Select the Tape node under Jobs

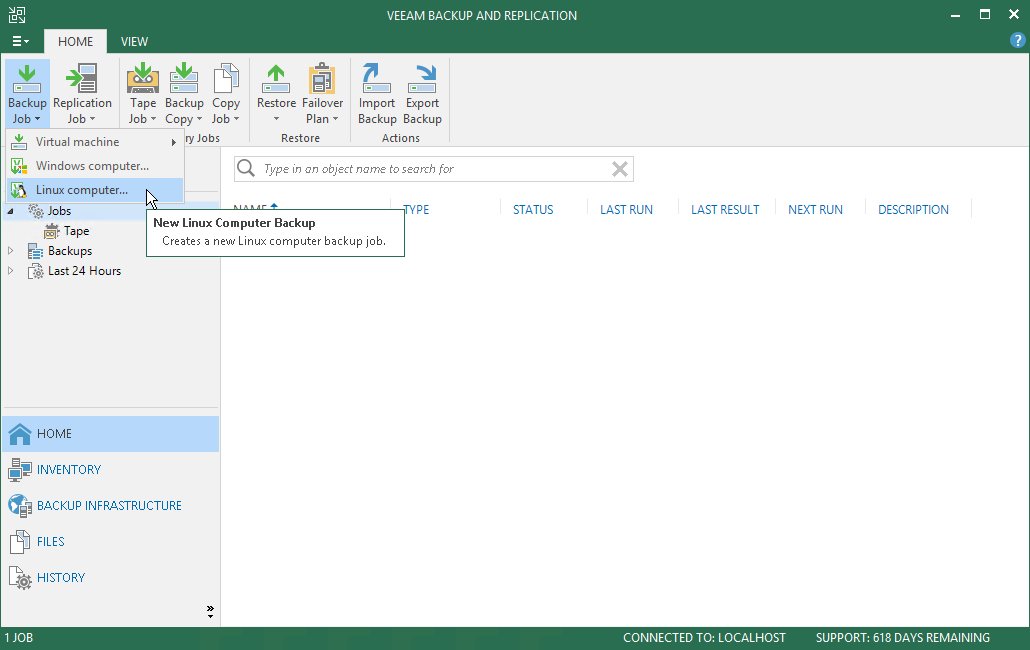click(x=76, y=231)
